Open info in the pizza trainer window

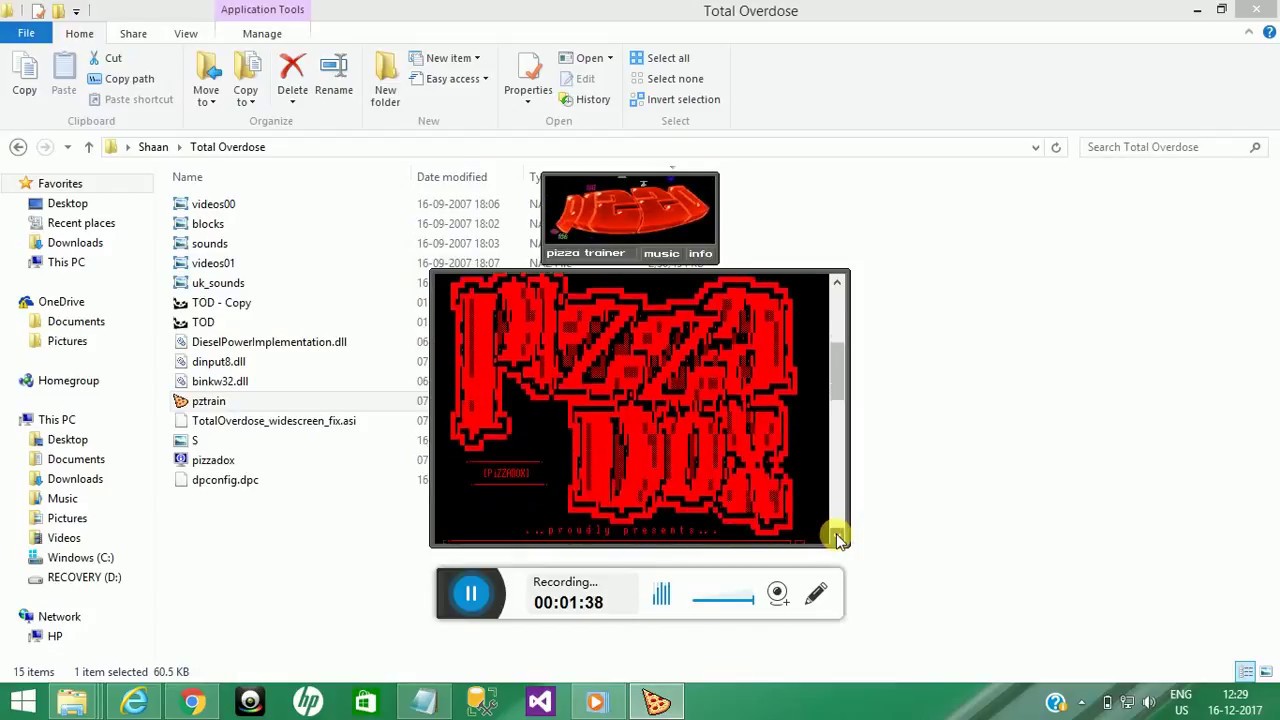(x=699, y=253)
